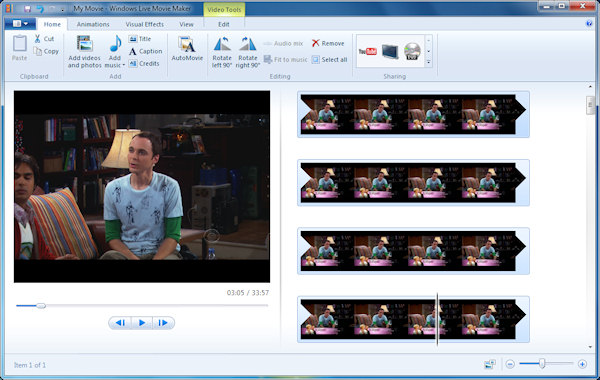Rotate the video left 90°
Image resolution: width=600 pixels, height=380 pixels.
(x=222, y=52)
